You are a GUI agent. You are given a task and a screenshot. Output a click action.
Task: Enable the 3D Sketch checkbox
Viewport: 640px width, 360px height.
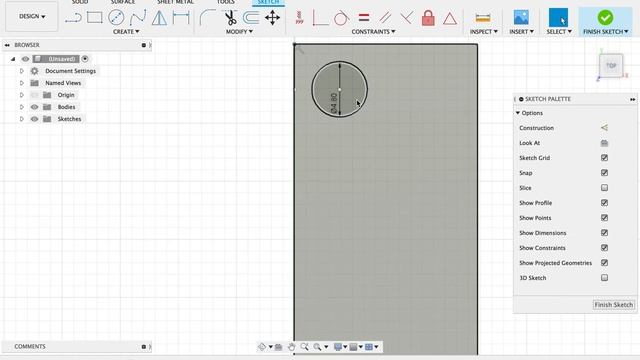tap(604, 278)
